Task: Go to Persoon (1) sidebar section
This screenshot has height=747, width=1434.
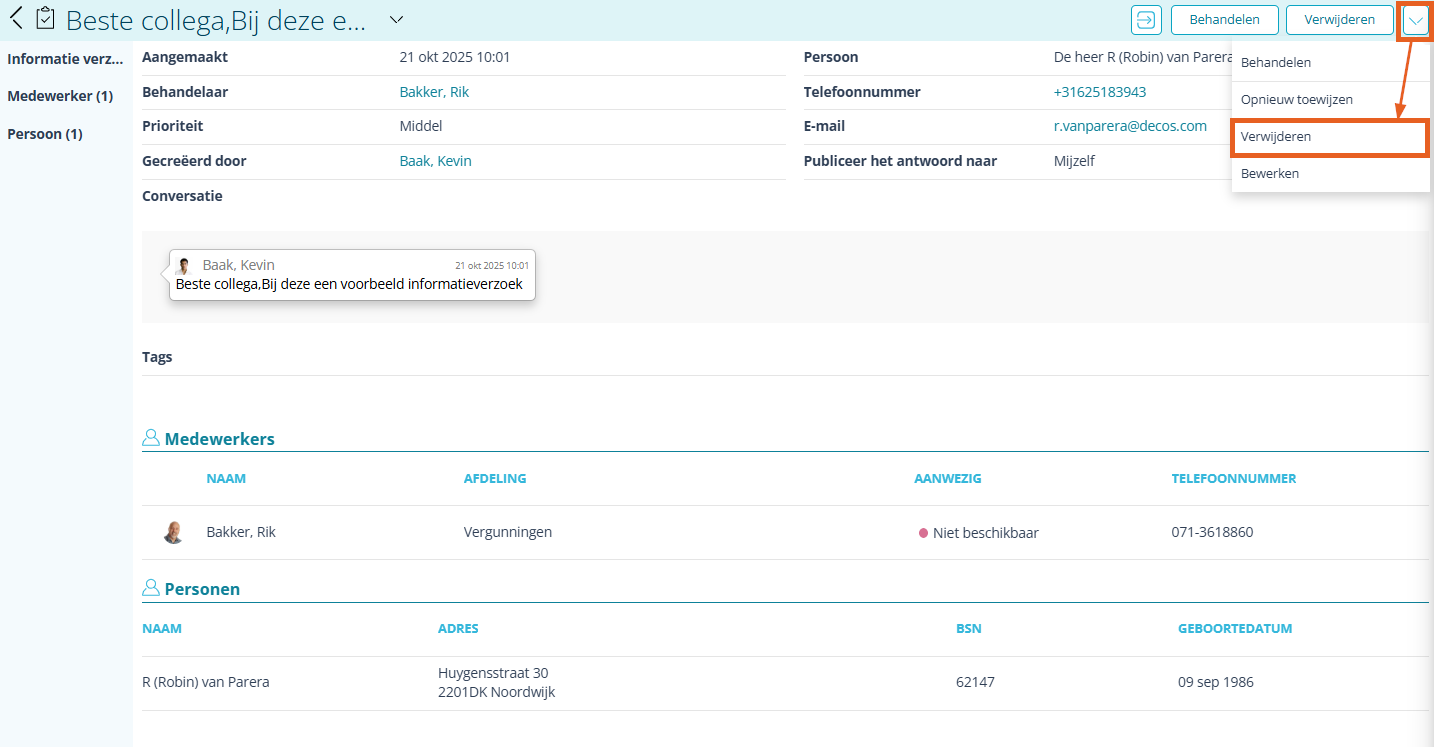Action: tap(45, 134)
